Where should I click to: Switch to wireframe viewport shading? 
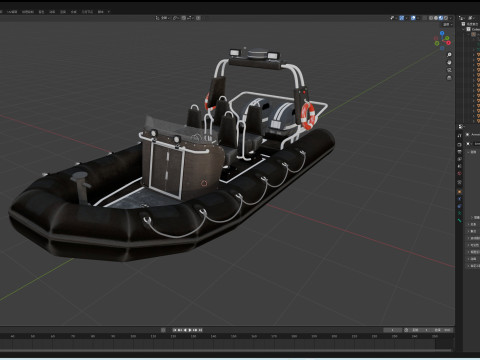click(431, 18)
